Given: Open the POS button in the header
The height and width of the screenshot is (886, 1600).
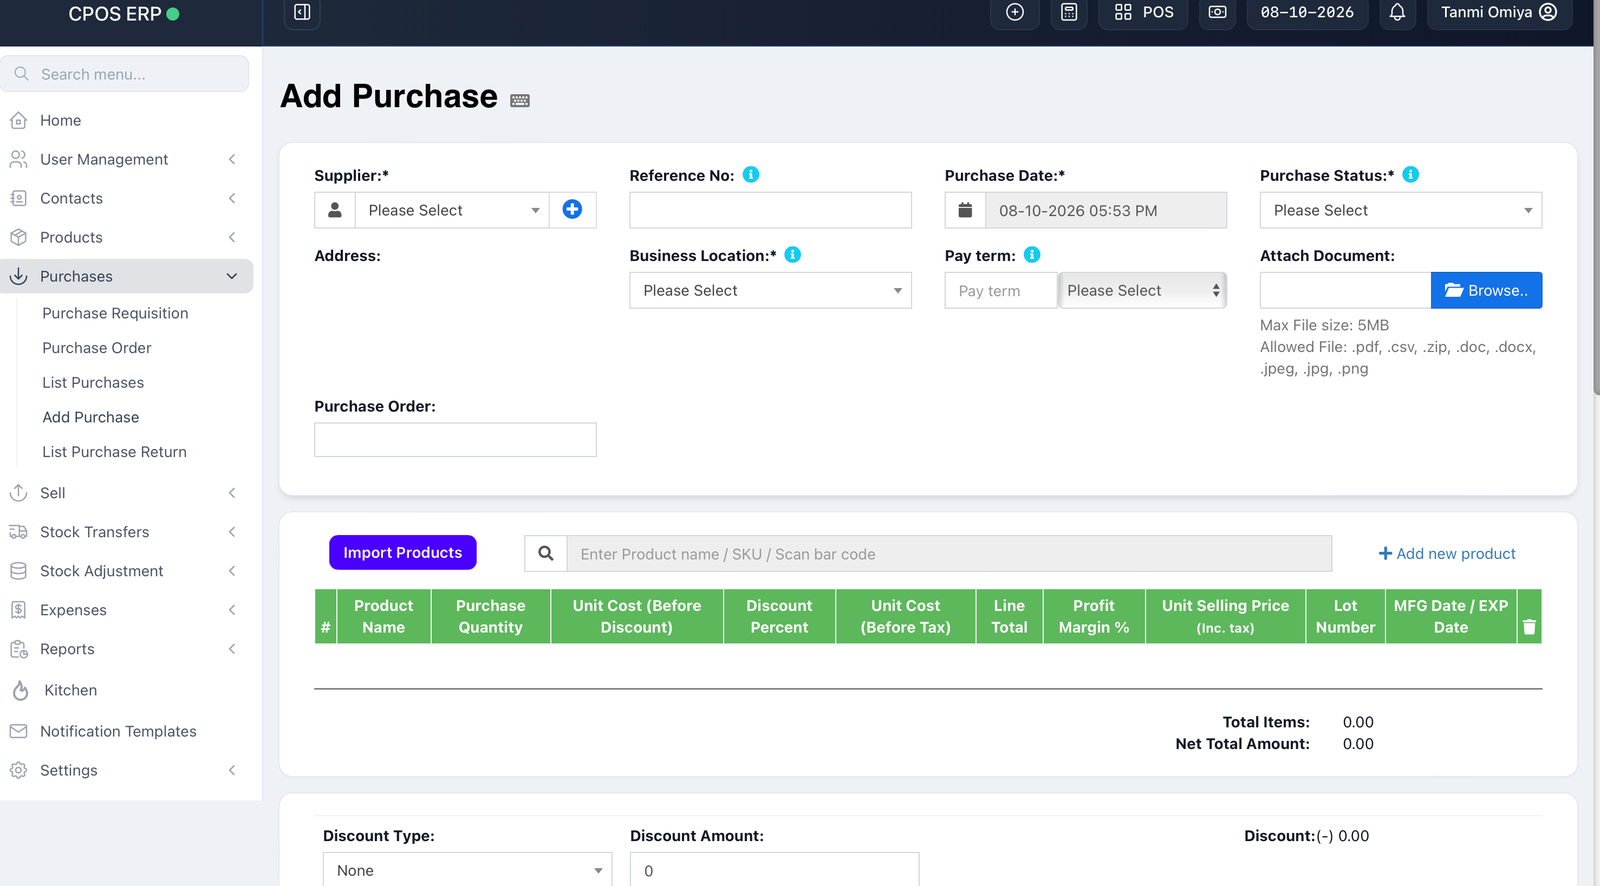Looking at the screenshot, I should coord(1143,13).
